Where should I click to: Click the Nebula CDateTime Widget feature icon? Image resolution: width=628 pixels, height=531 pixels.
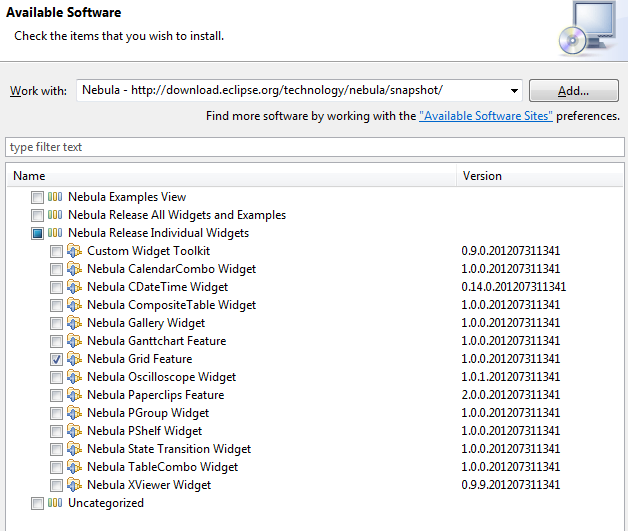tap(74, 287)
